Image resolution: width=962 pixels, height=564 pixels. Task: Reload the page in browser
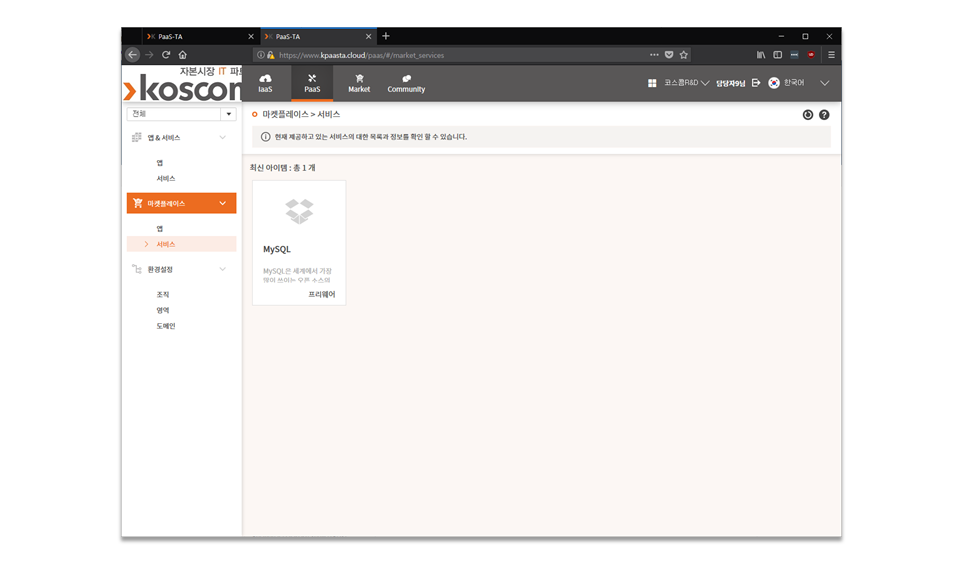coord(166,55)
